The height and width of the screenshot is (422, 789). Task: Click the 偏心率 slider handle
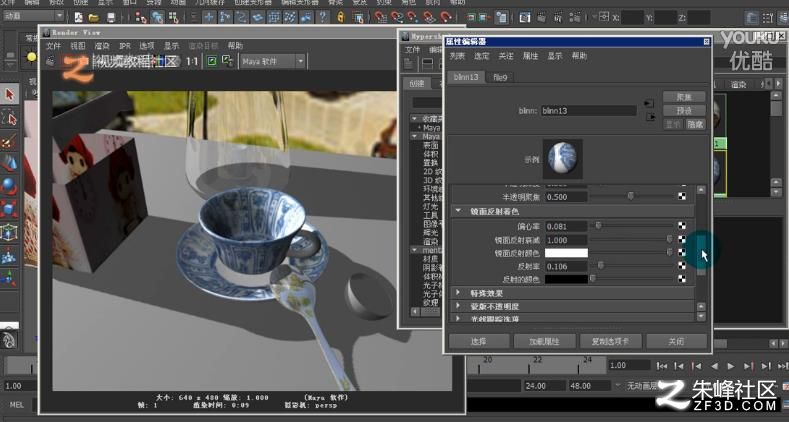point(598,226)
